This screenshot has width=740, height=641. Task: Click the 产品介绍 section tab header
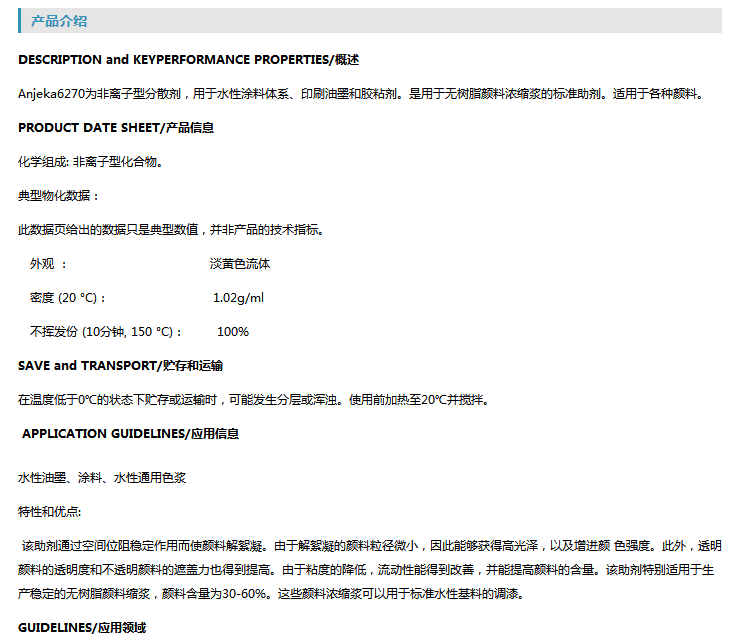click(58, 21)
